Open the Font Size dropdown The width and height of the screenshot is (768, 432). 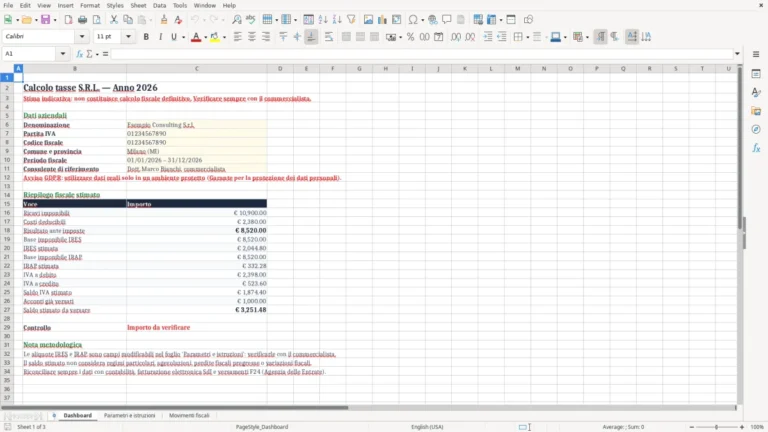(128, 37)
